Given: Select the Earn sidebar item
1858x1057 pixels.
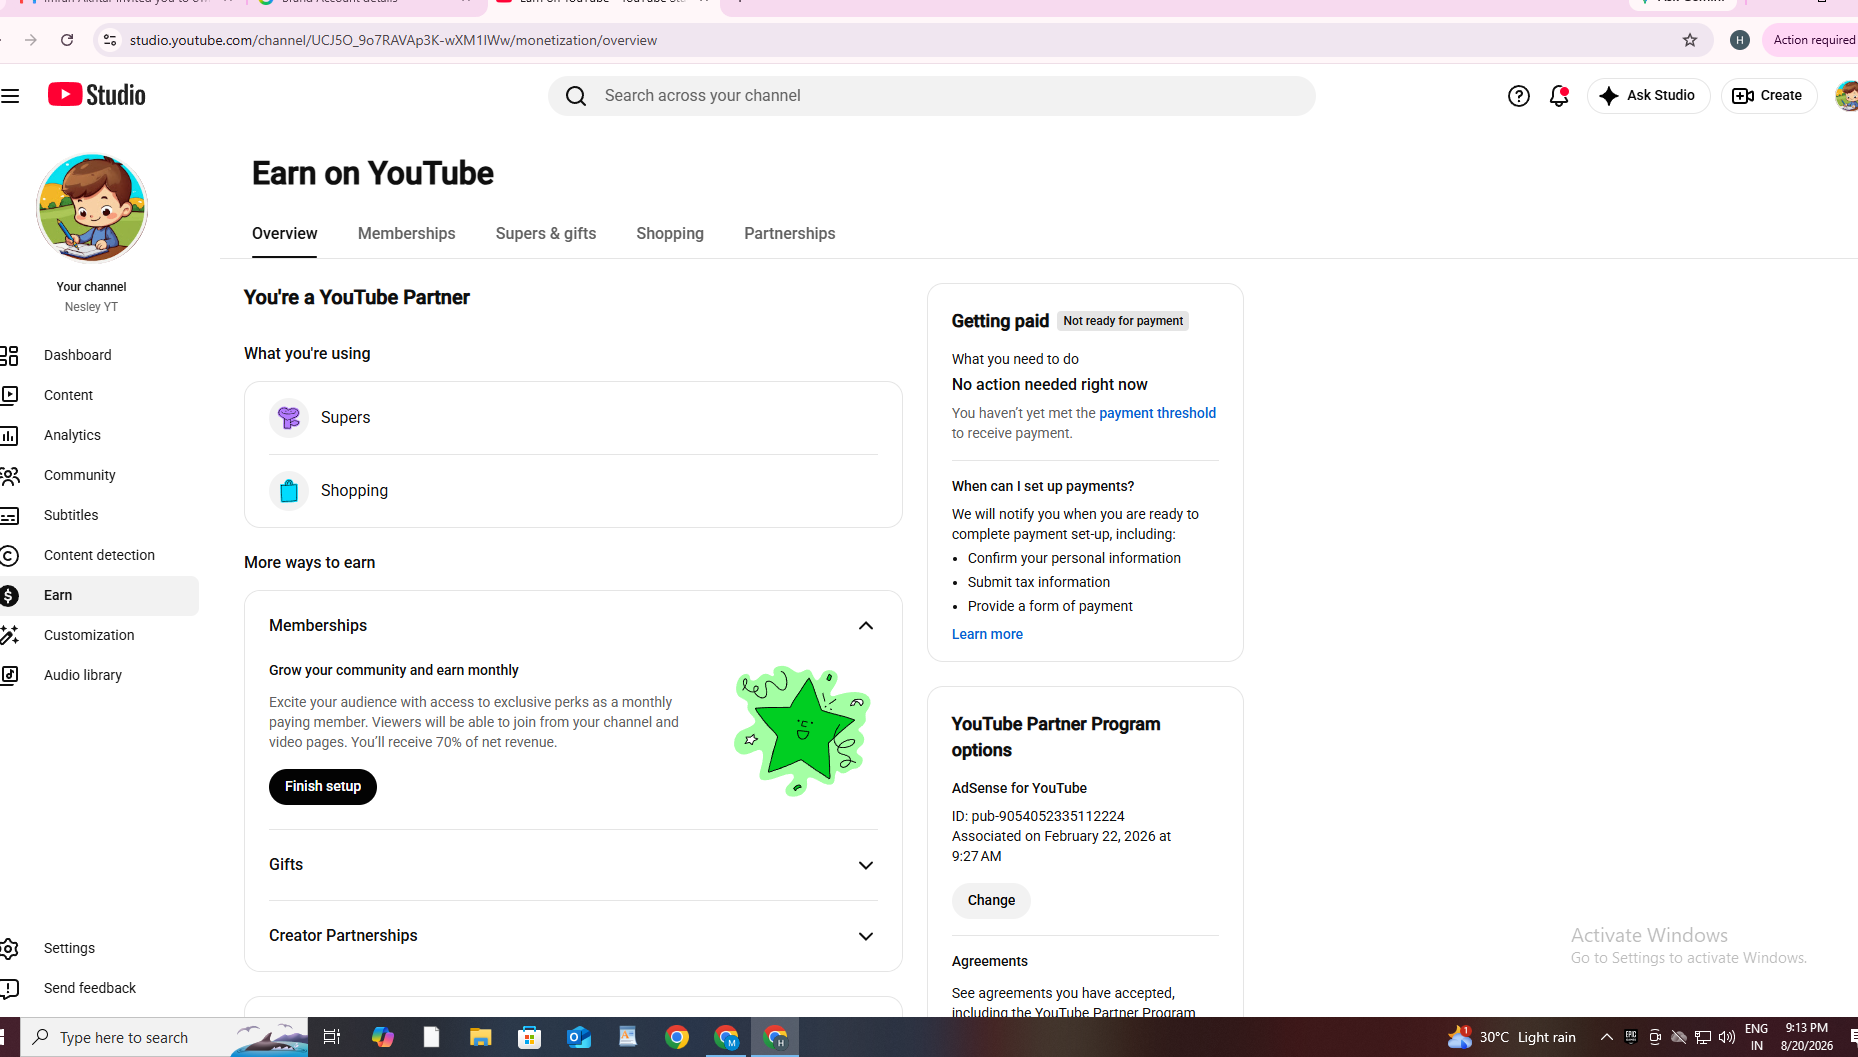Looking at the screenshot, I should coord(98,595).
